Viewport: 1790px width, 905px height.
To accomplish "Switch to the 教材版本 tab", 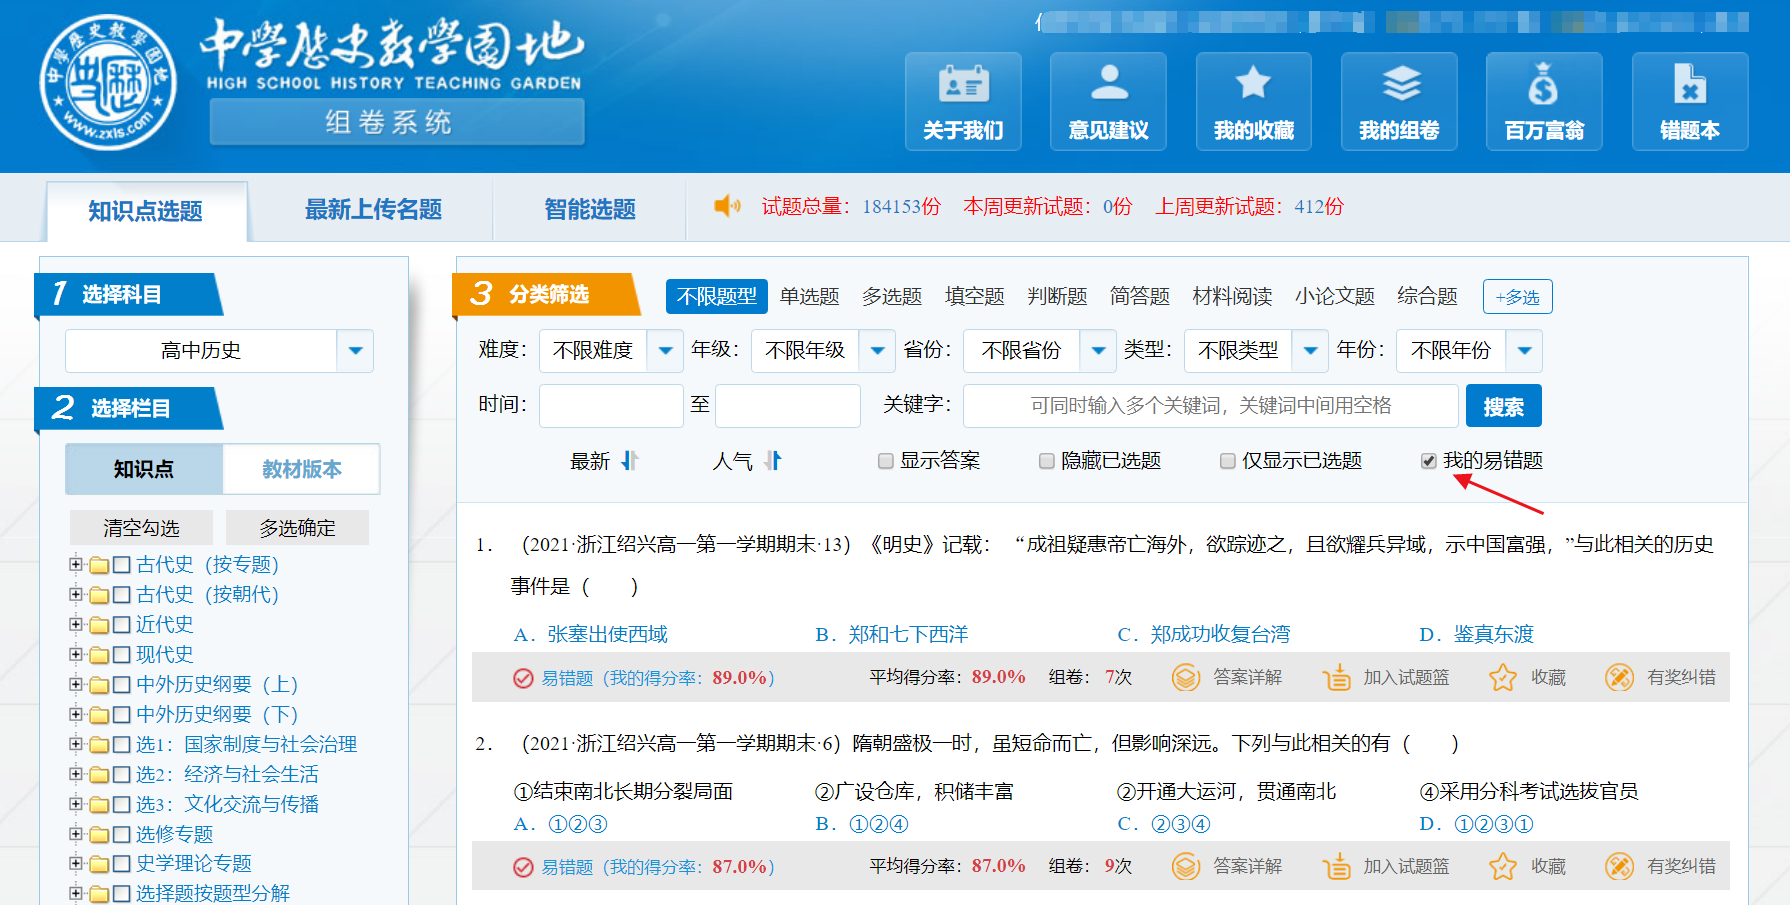I will (301, 469).
